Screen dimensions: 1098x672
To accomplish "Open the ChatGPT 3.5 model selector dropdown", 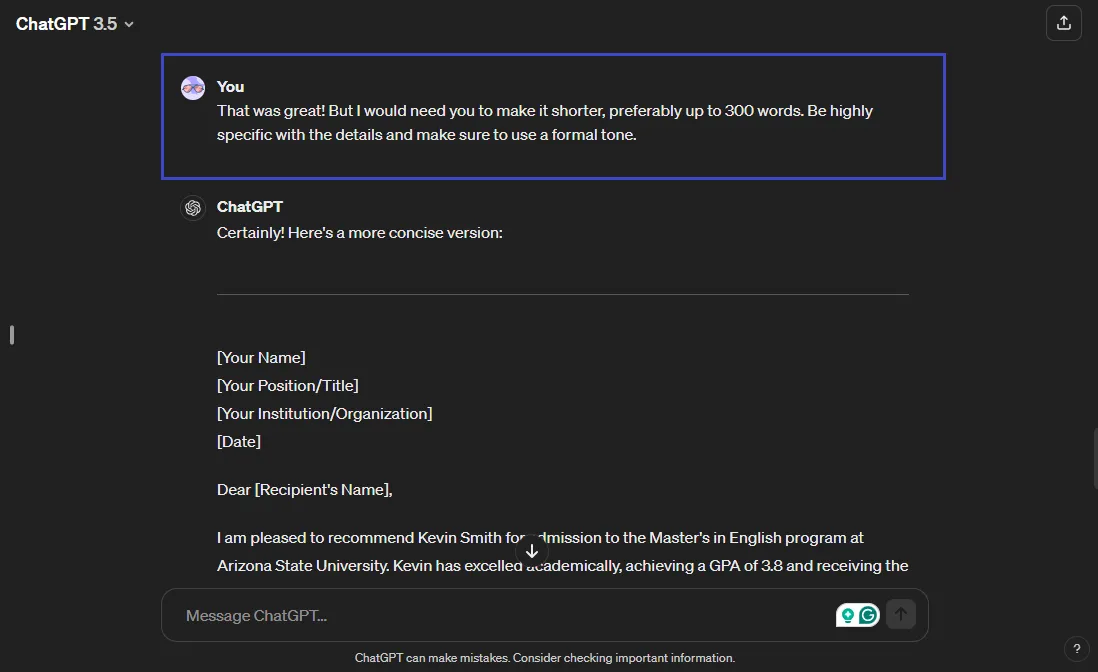I will tap(127, 23).
